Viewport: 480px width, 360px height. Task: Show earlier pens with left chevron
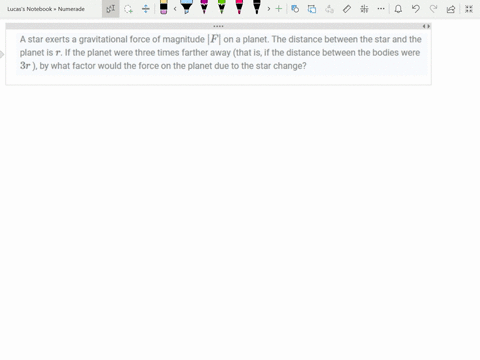tap(175, 9)
